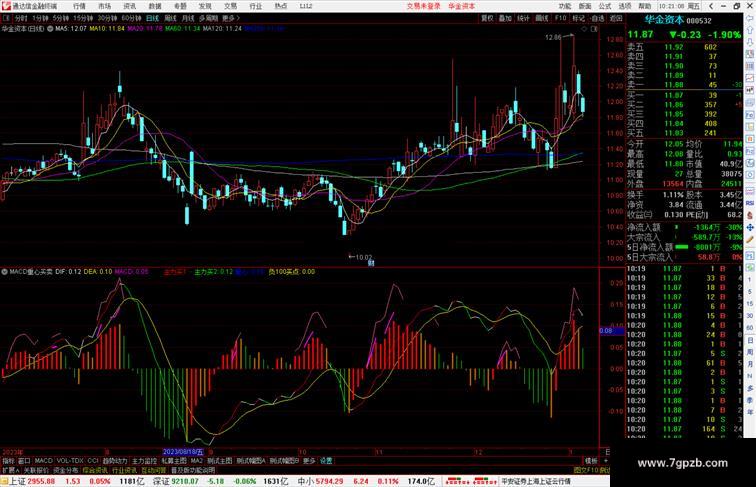Click the 交易未登录 login link

(x=424, y=6)
